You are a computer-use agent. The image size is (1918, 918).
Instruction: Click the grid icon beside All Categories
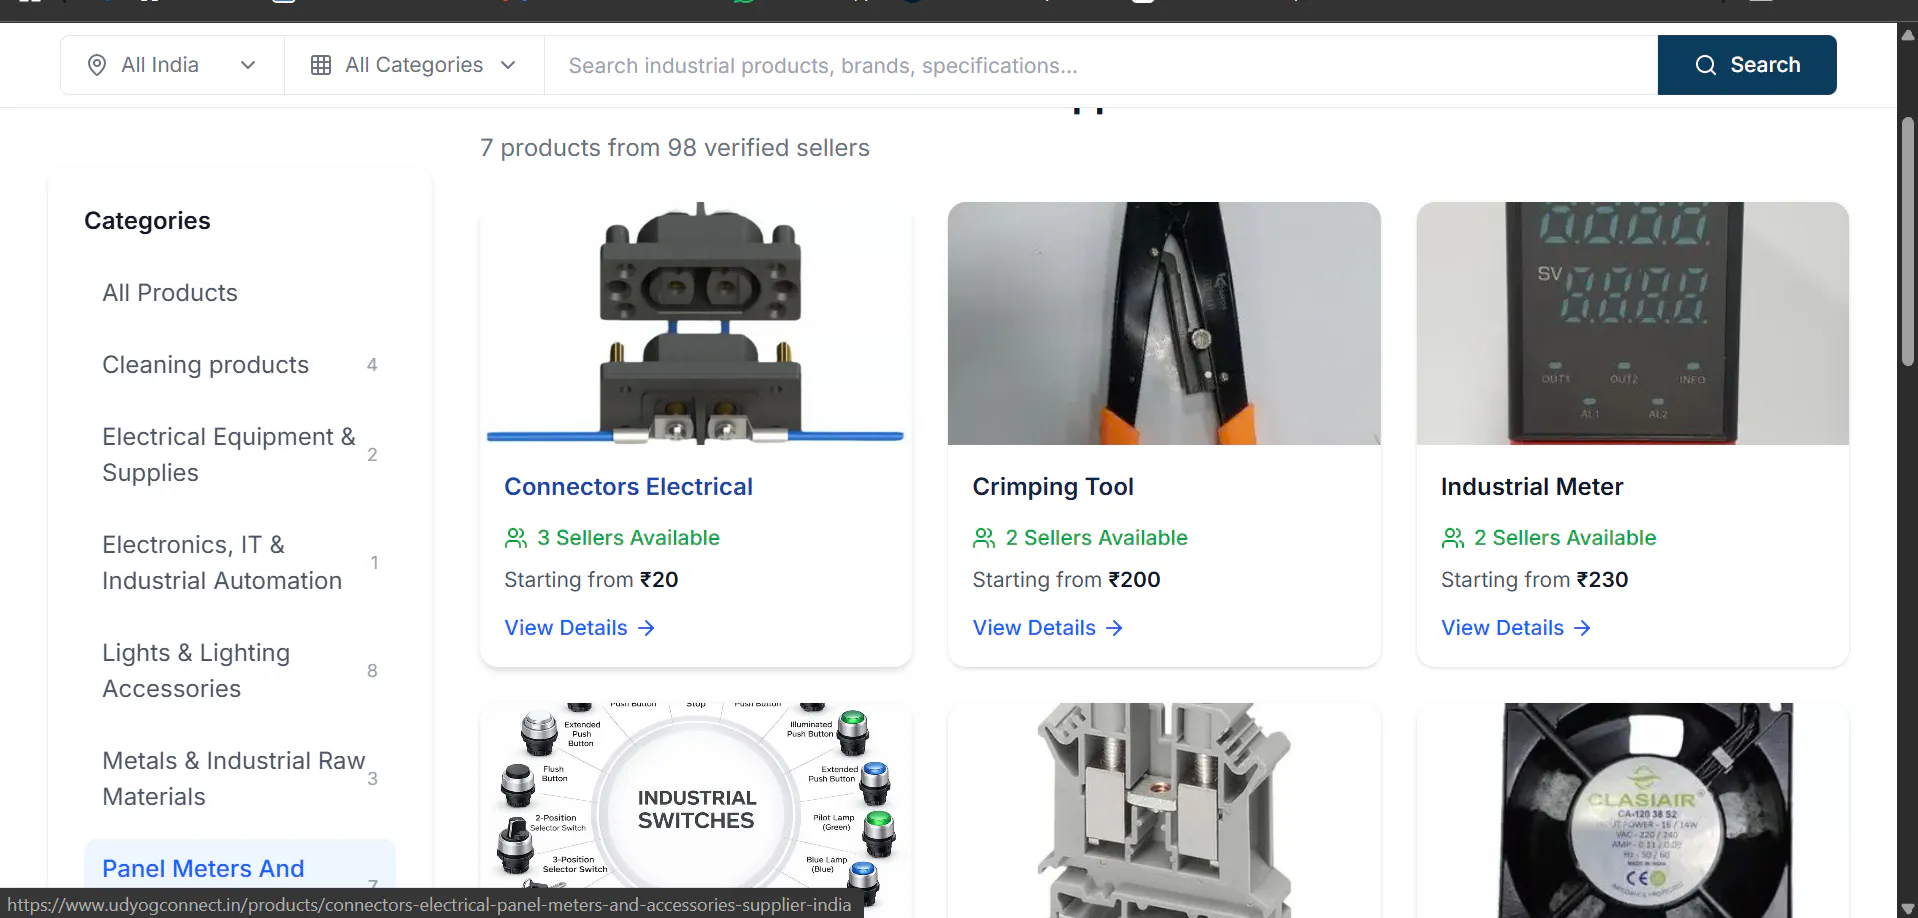(321, 65)
